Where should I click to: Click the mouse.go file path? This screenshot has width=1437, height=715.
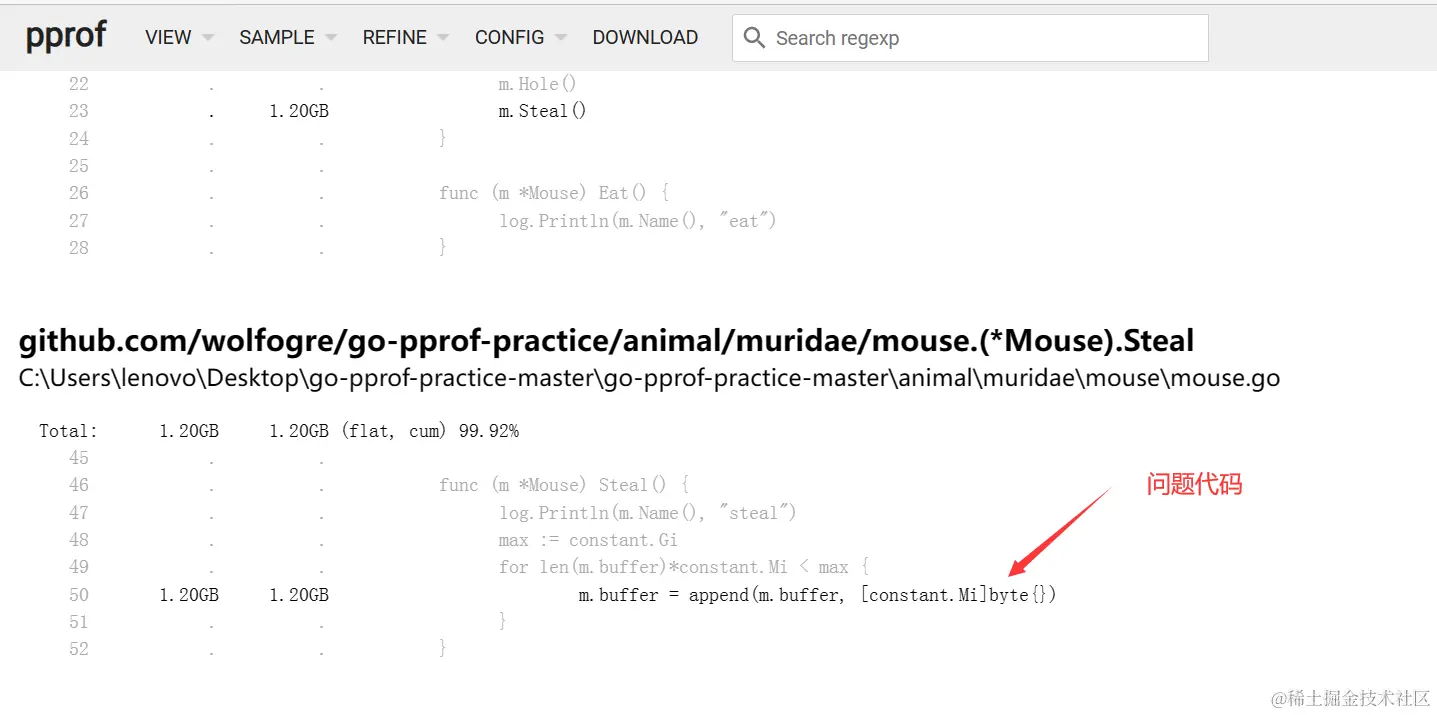[x=649, y=378]
